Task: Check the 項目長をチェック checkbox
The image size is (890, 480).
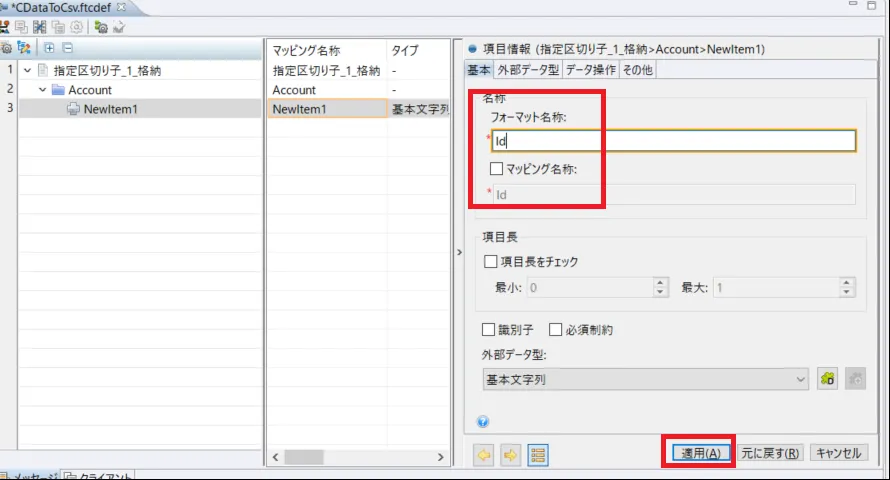Action: pos(490,262)
